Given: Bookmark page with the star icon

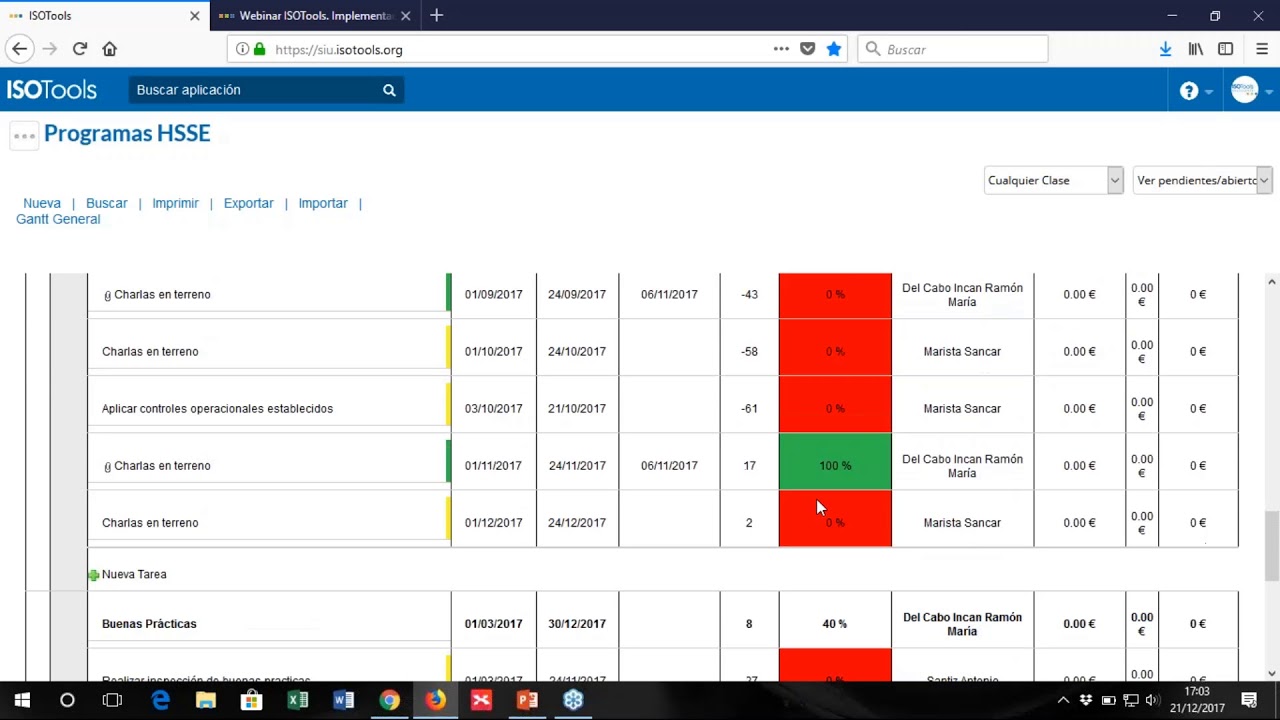Looking at the screenshot, I should click(x=834, y=49).
